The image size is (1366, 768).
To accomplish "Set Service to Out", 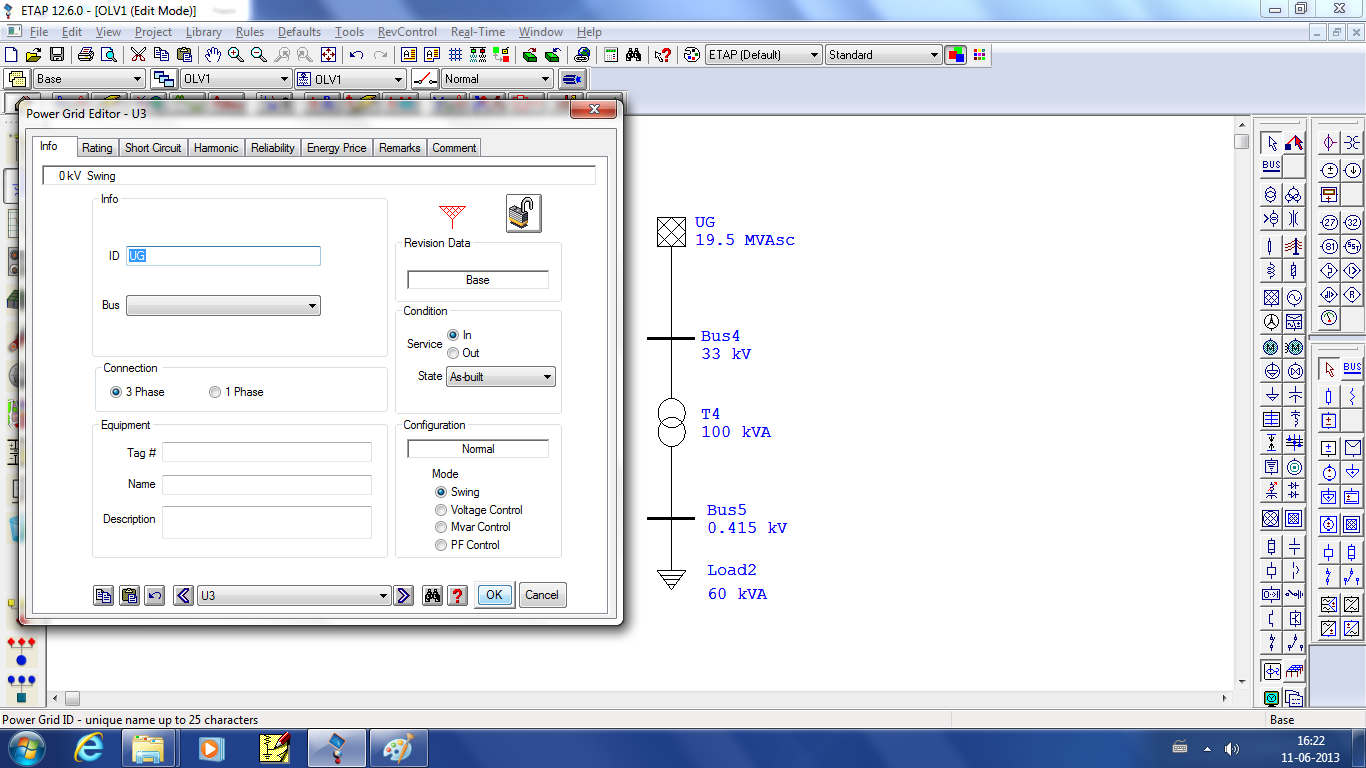I will click(x=452, y=353).
